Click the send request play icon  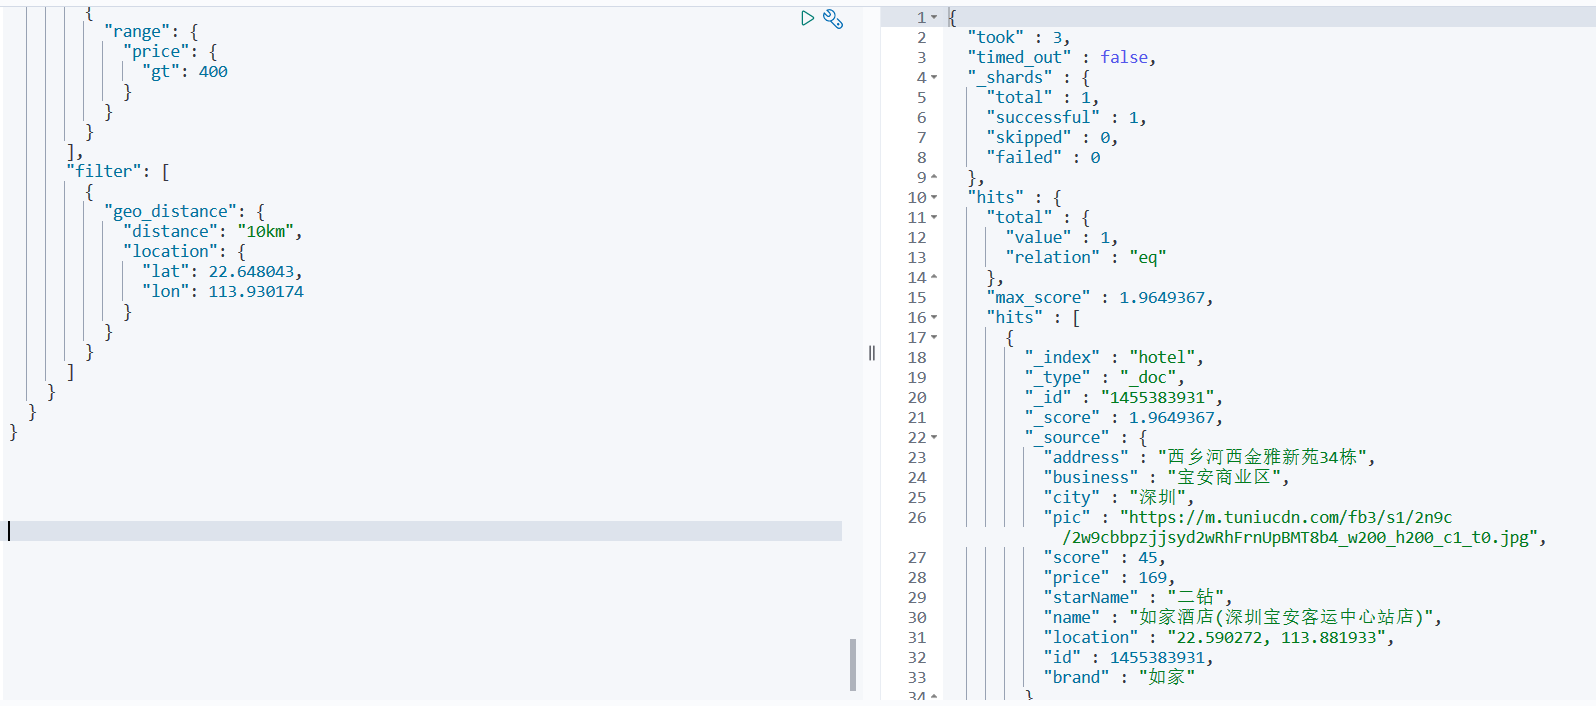(x=807, y=18)
